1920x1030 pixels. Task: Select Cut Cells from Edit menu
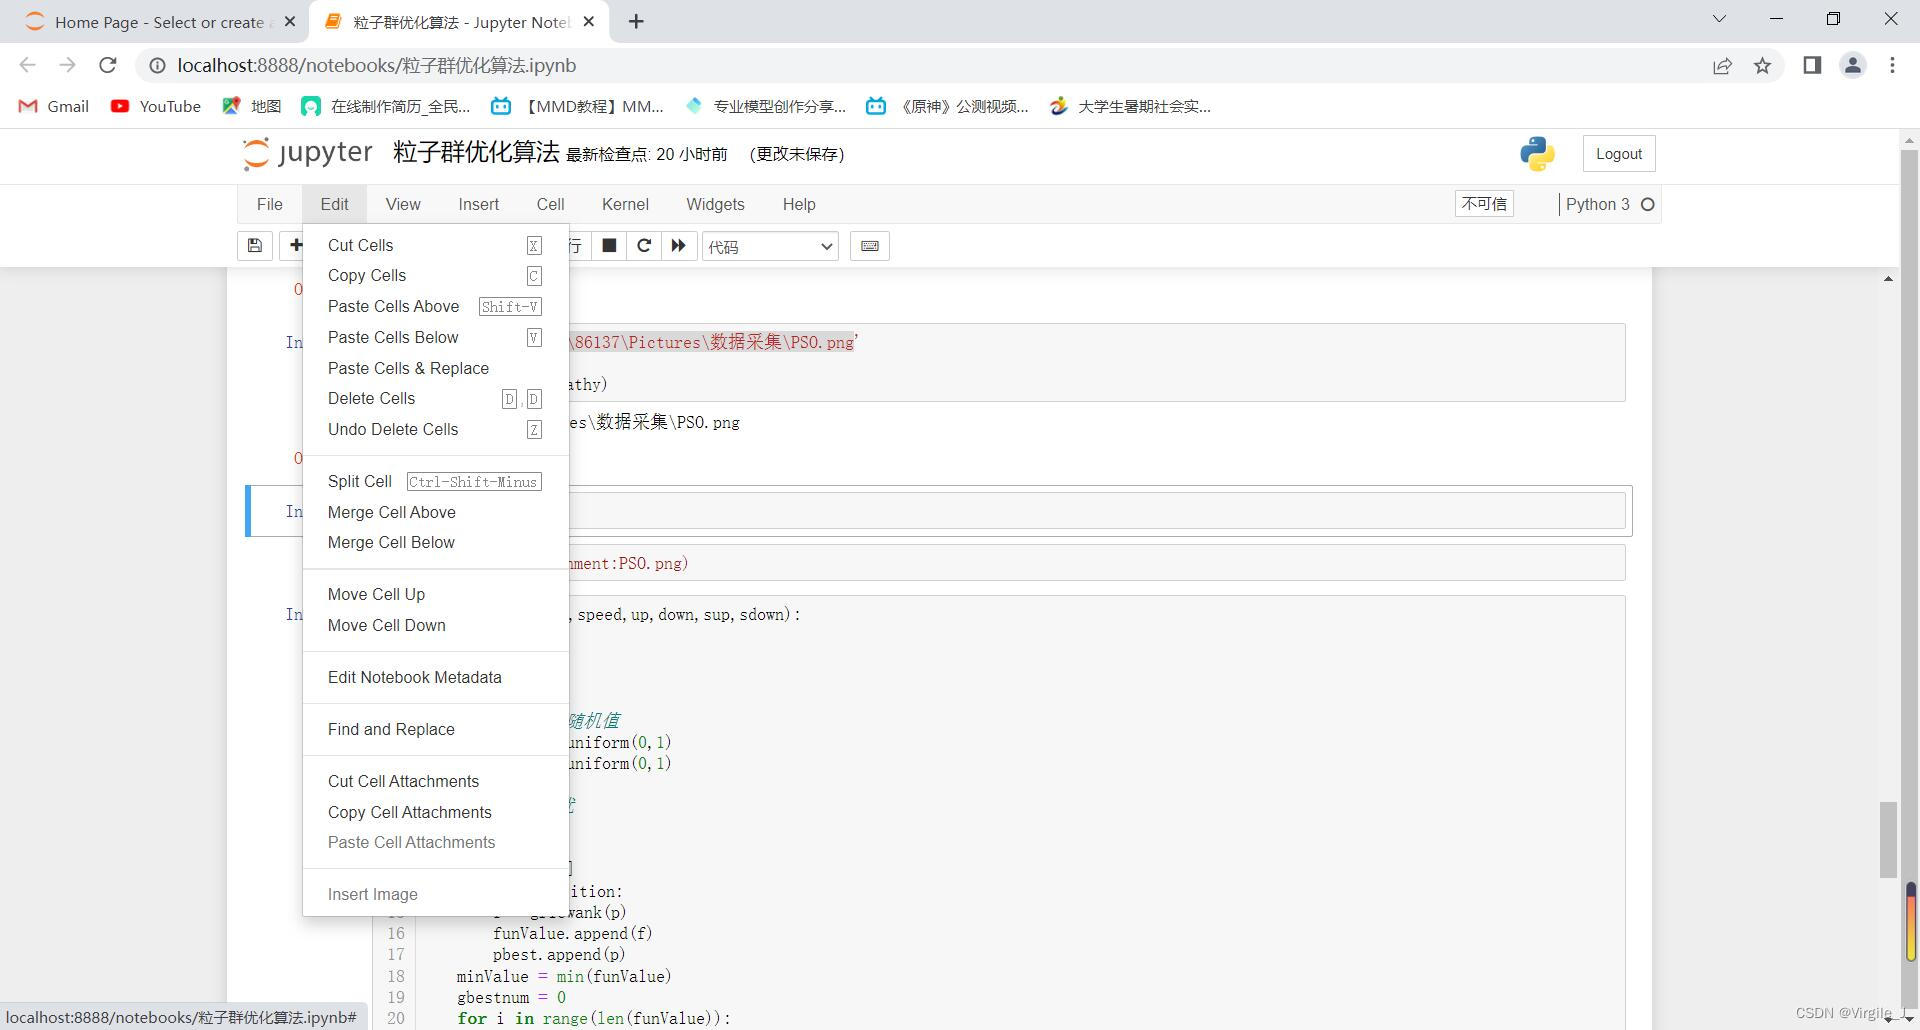(436, 245)
